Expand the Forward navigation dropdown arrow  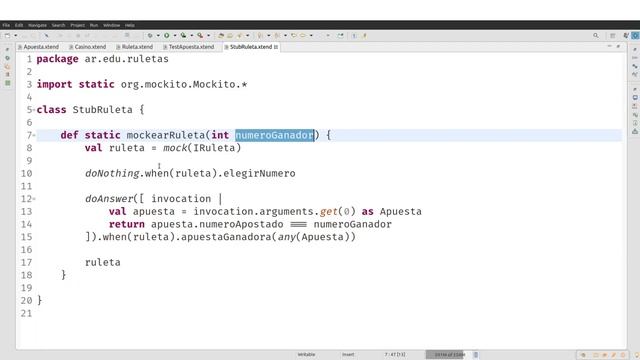coord(311,36)
